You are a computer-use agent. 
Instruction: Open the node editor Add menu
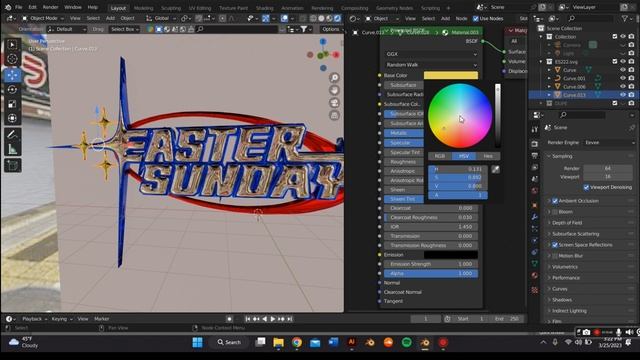[x=445, y=18]
